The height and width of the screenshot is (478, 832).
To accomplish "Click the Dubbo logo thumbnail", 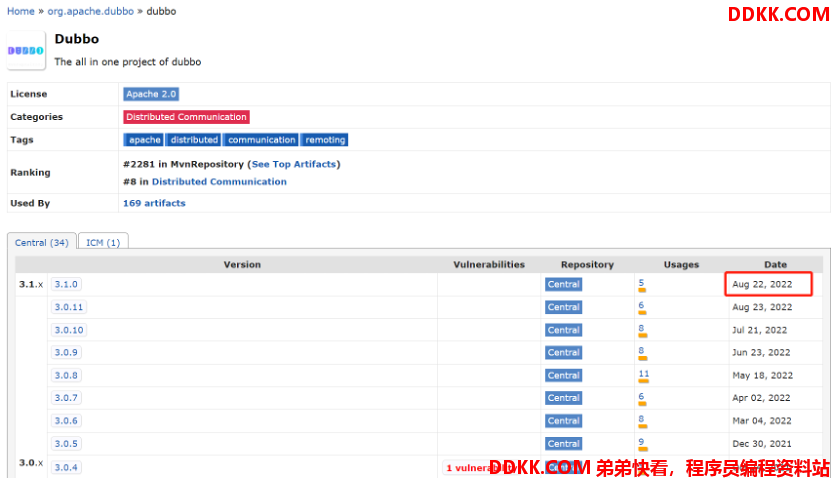I will 26,50.
